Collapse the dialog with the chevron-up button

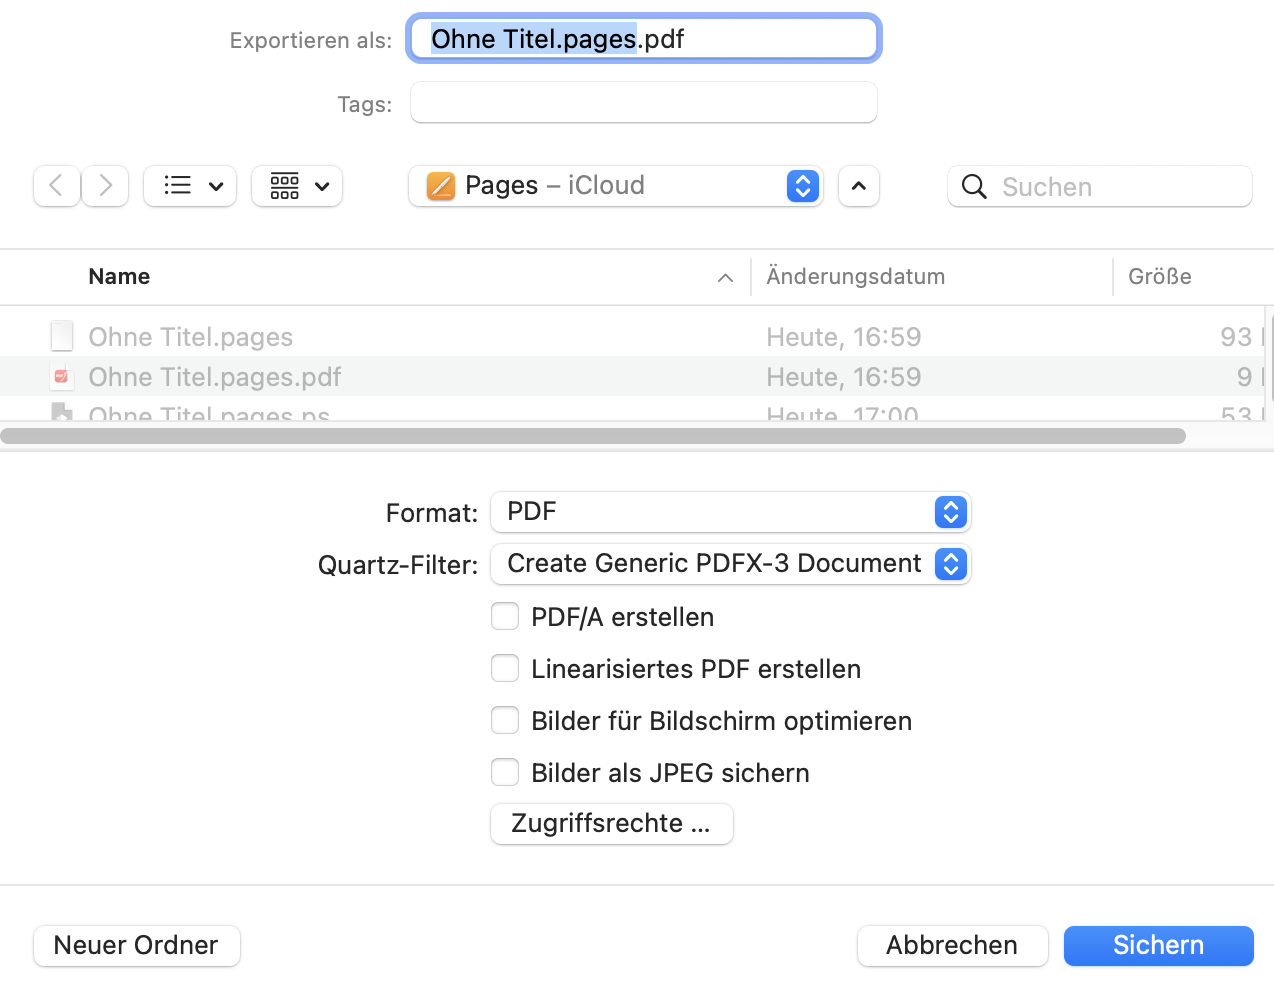click(859, 186)
